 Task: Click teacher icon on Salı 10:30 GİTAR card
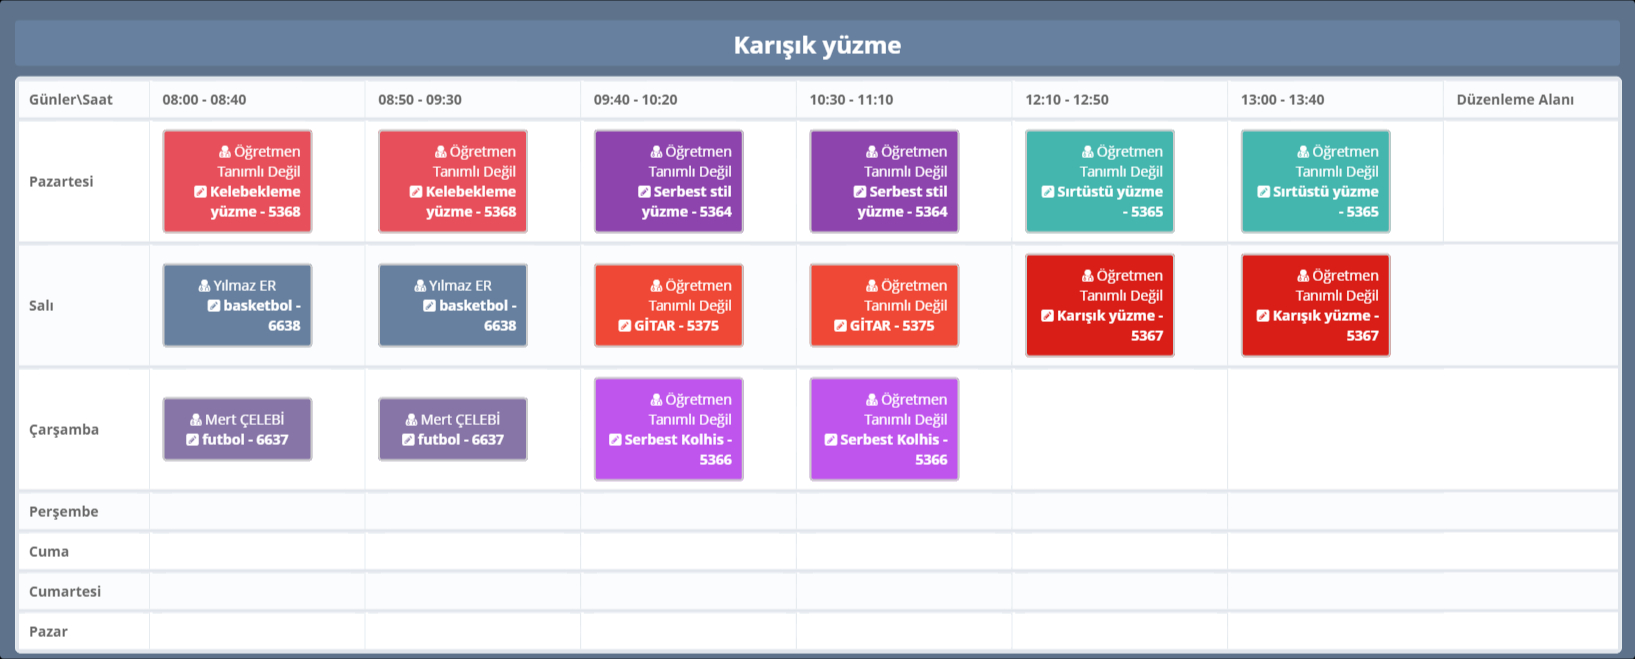(x=872, y=286)
